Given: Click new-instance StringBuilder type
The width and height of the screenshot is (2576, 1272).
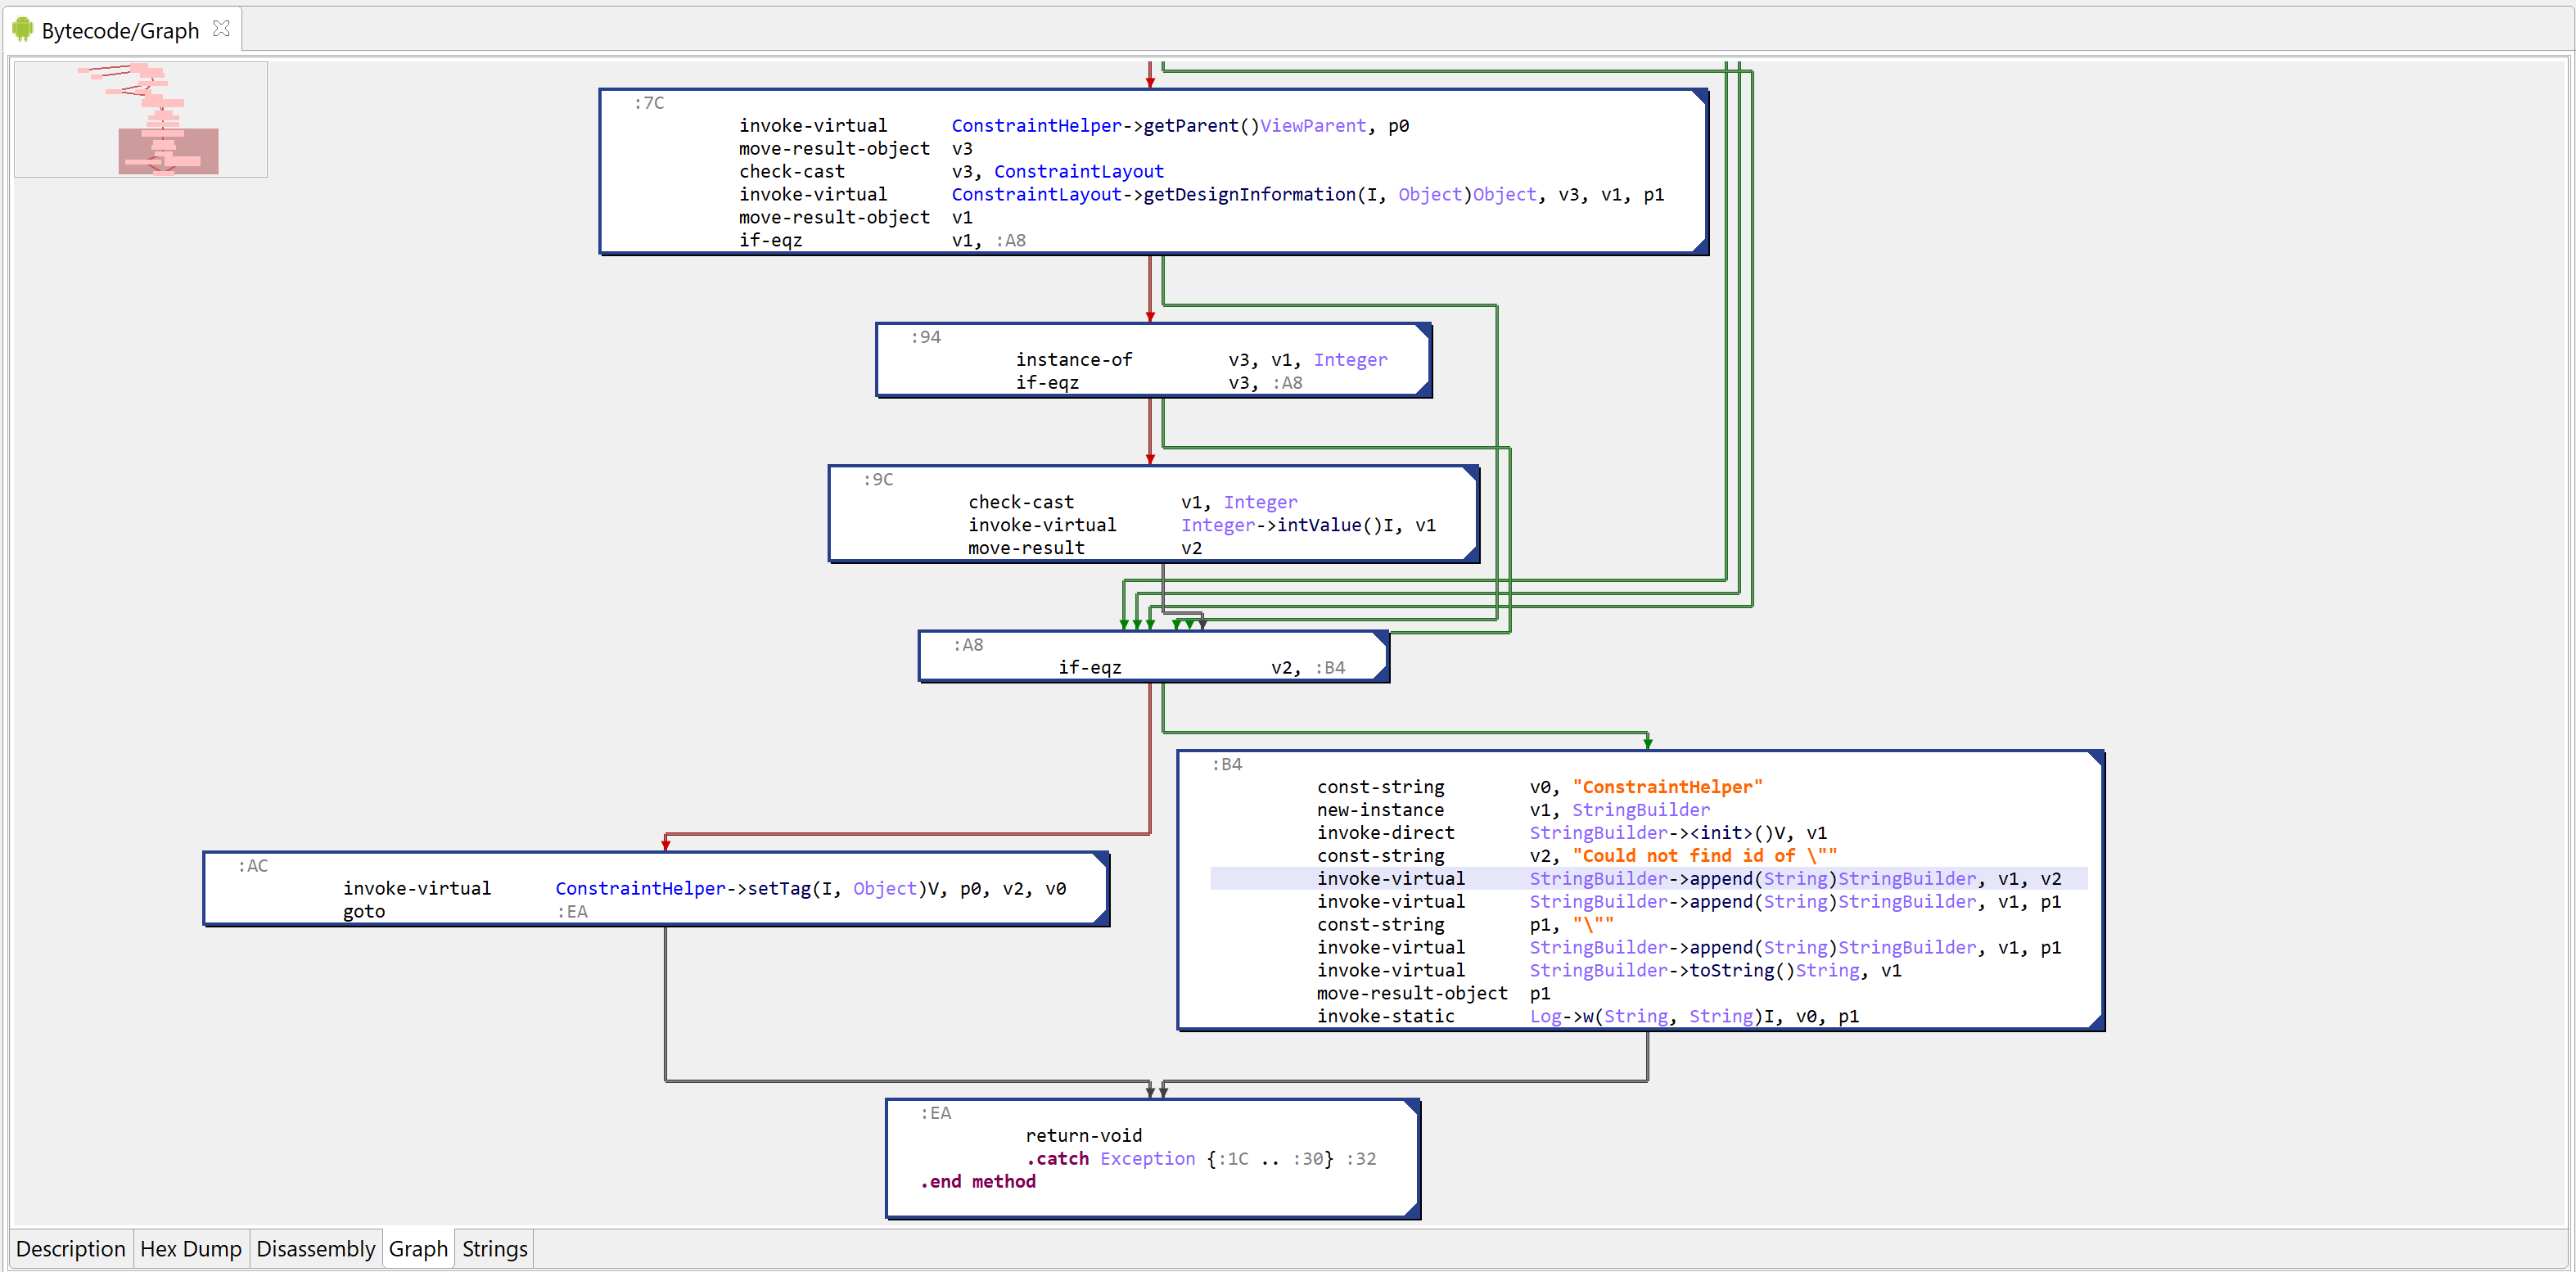Looking at the screenshot, I should [1641, 811].
